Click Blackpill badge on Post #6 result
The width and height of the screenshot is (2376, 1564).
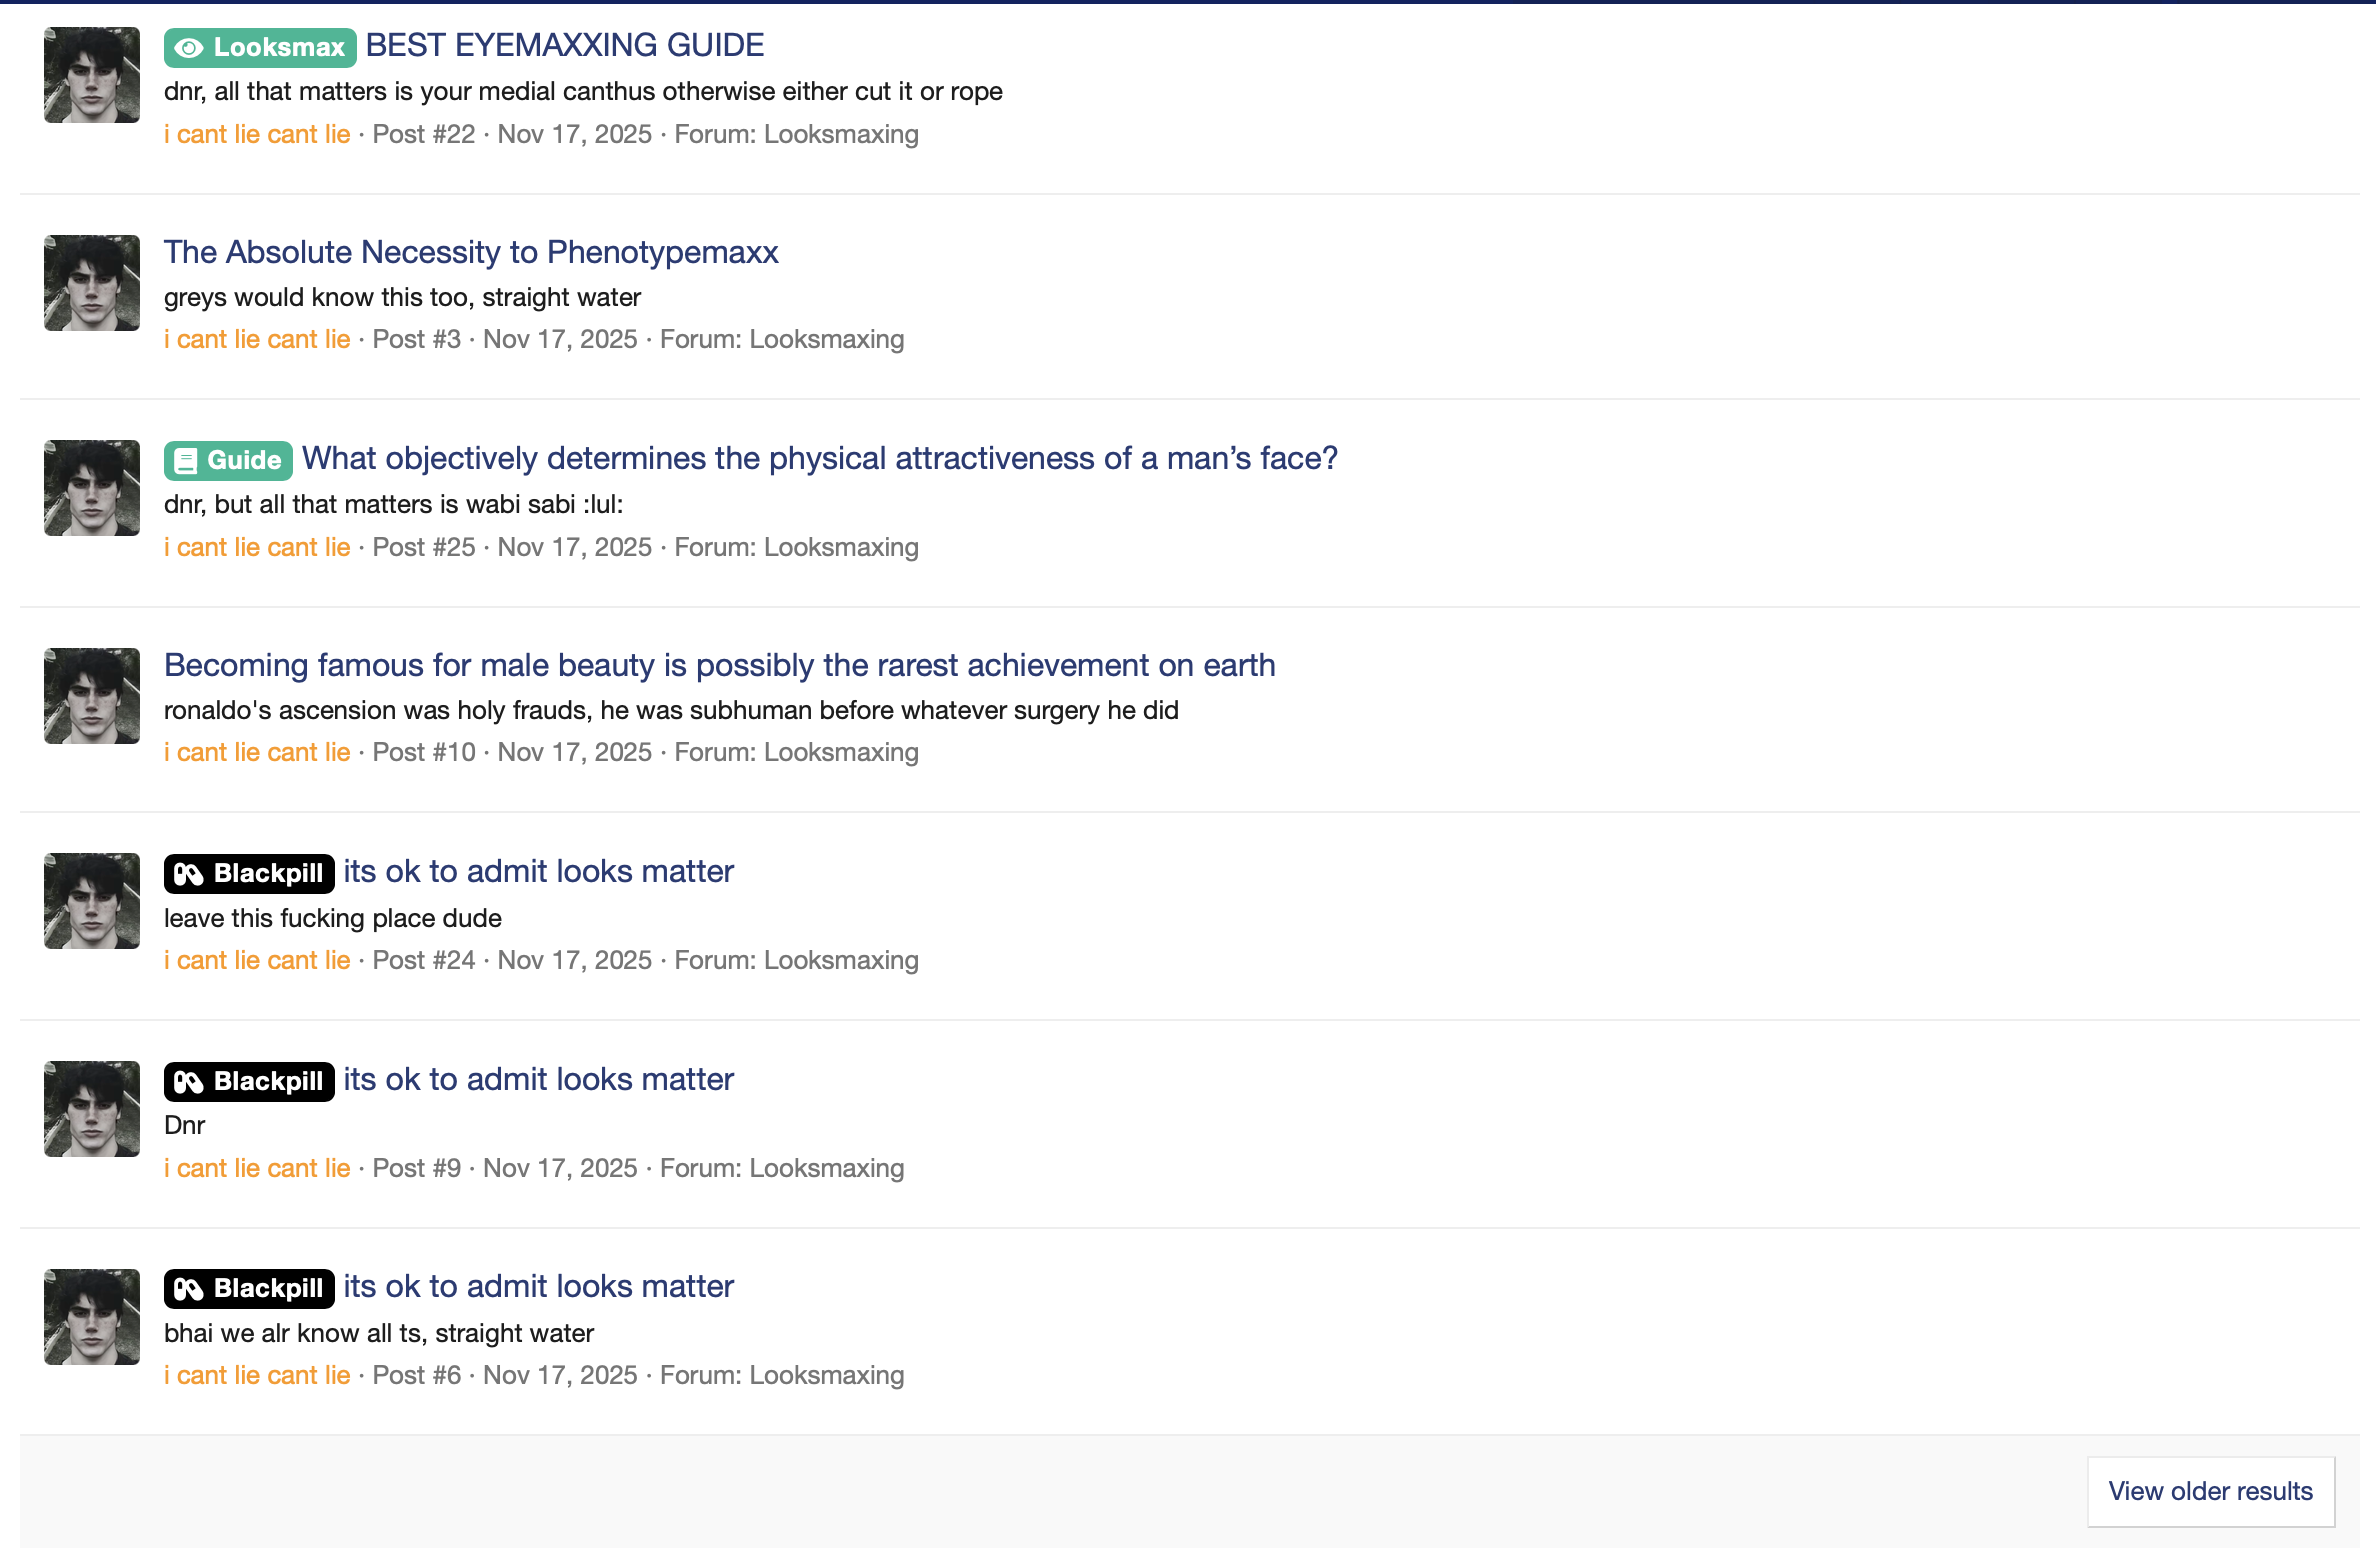point(249,1288)
